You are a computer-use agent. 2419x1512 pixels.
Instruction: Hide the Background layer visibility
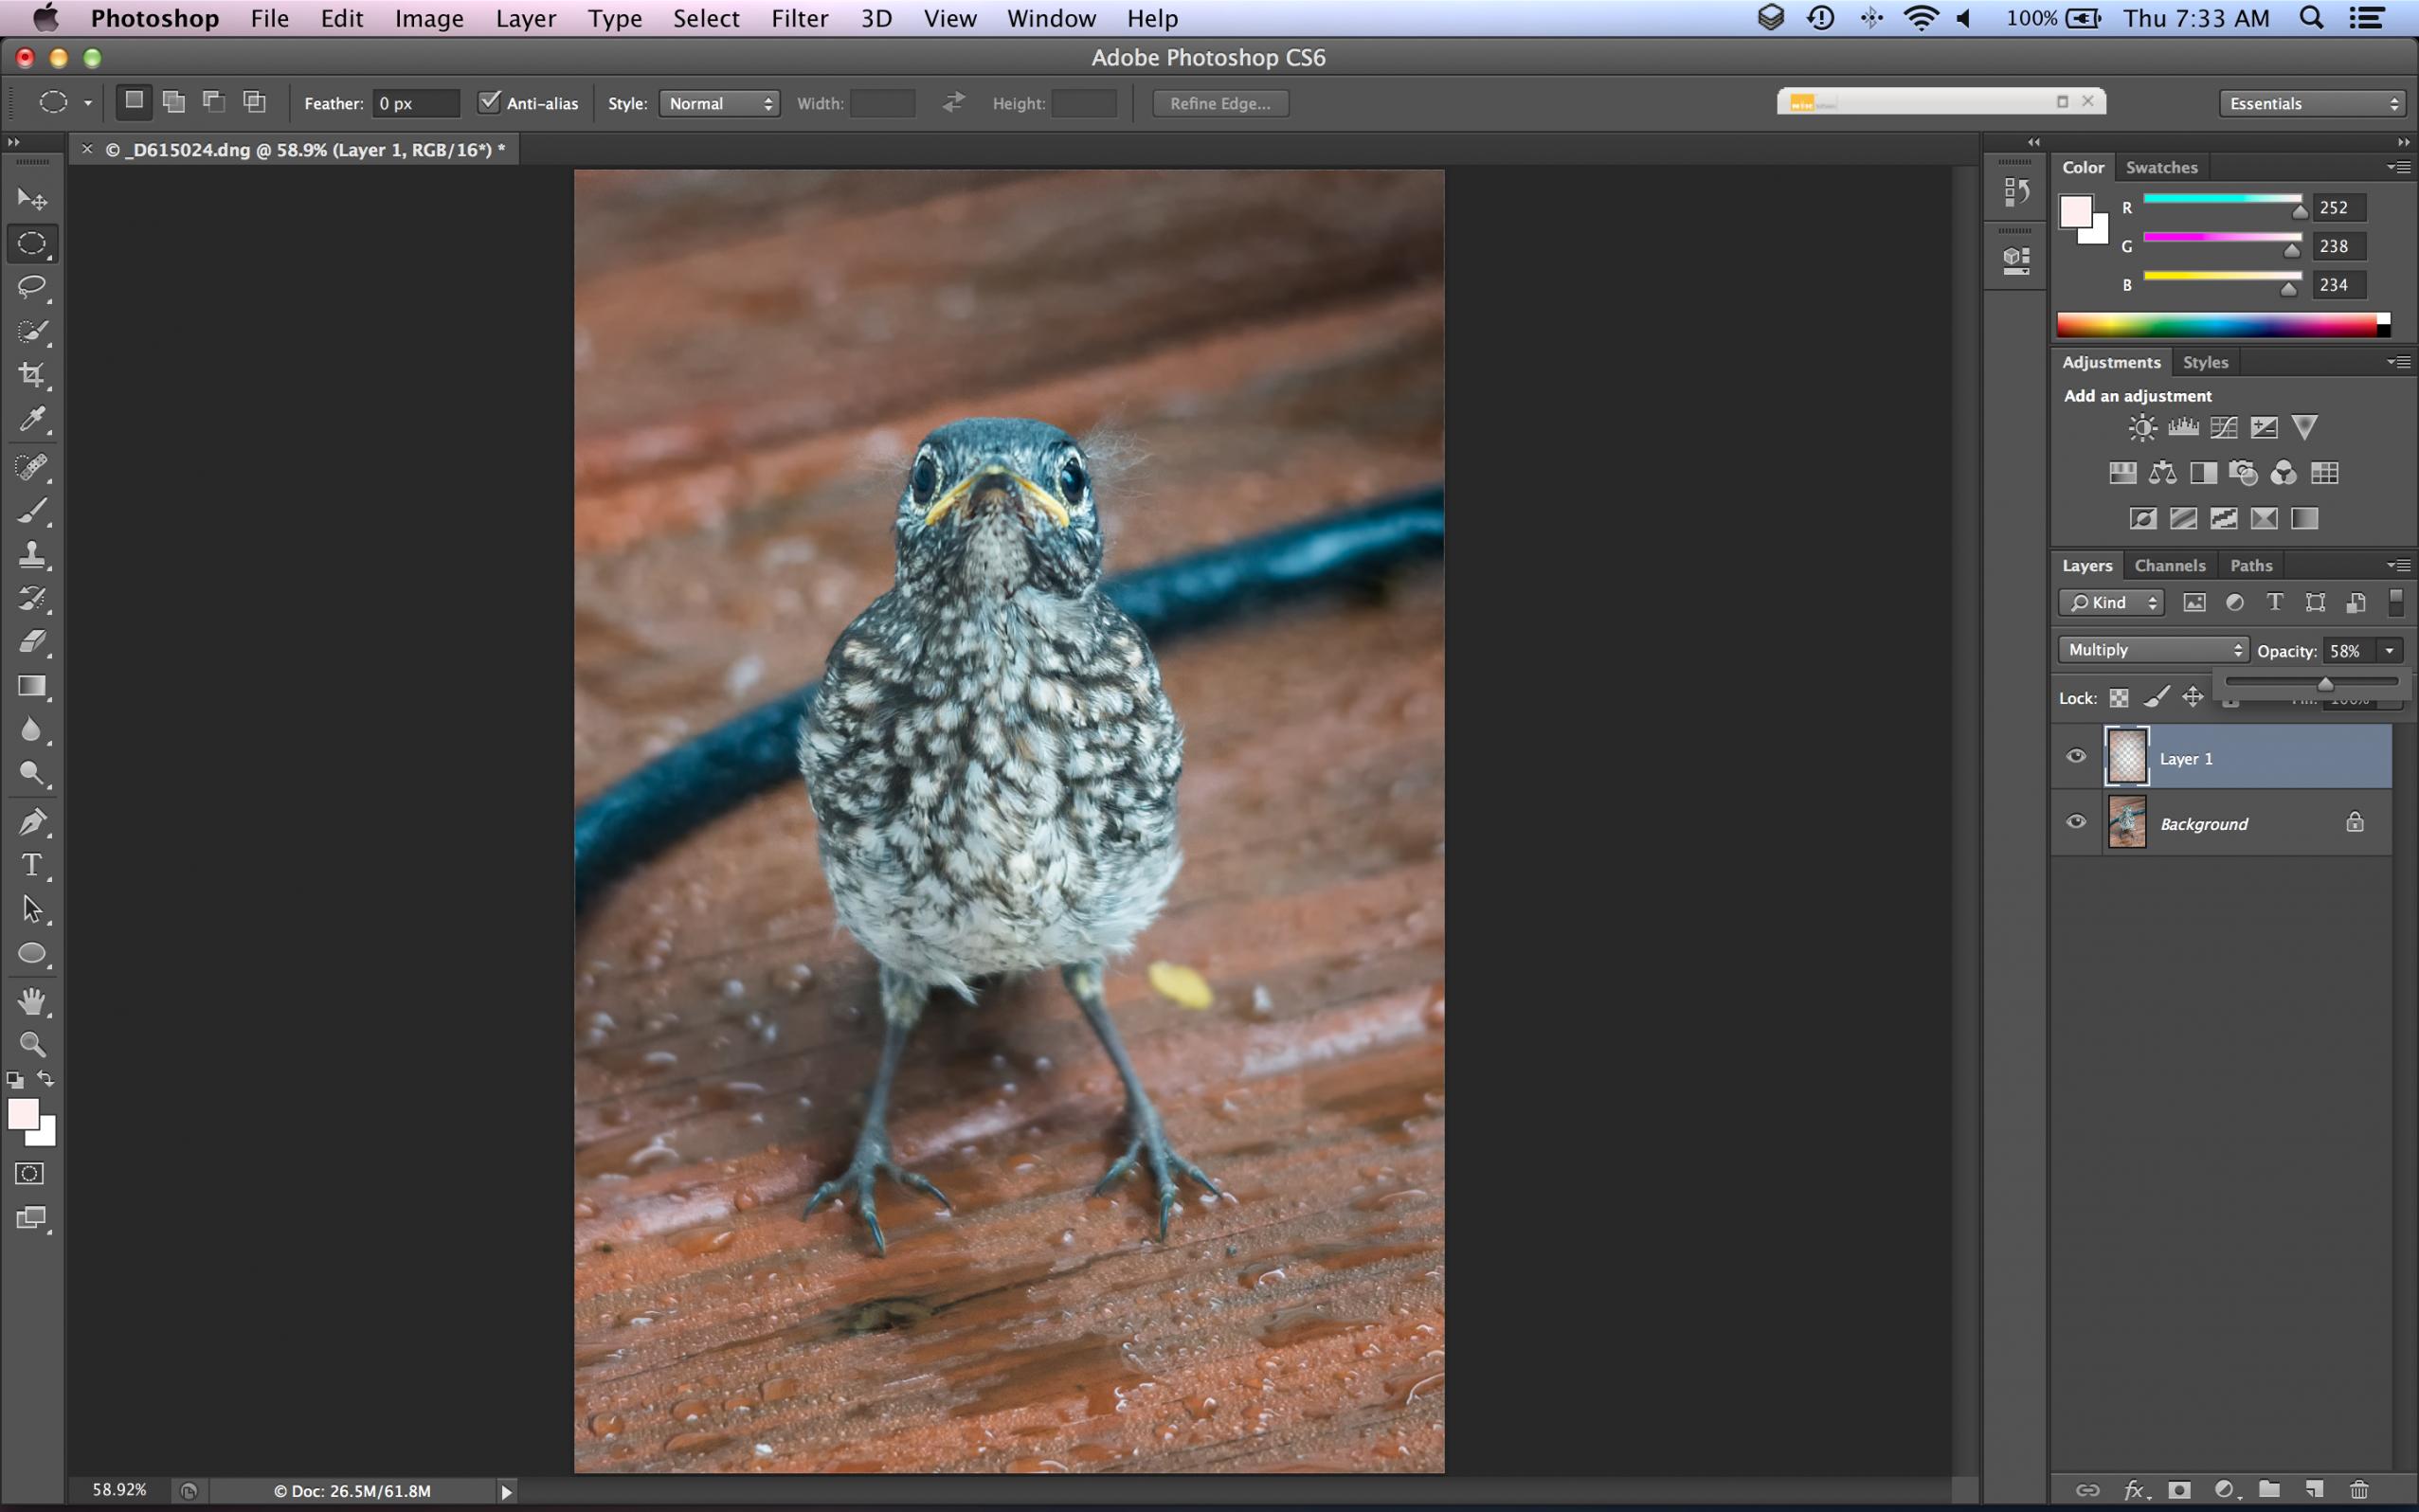(x=2076, y=822)
